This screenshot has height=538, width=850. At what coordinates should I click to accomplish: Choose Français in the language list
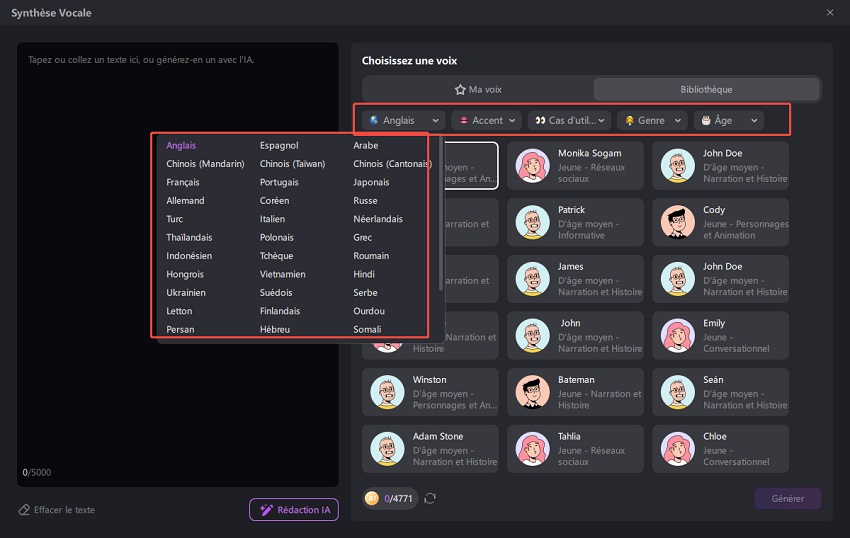coord(183,182)
